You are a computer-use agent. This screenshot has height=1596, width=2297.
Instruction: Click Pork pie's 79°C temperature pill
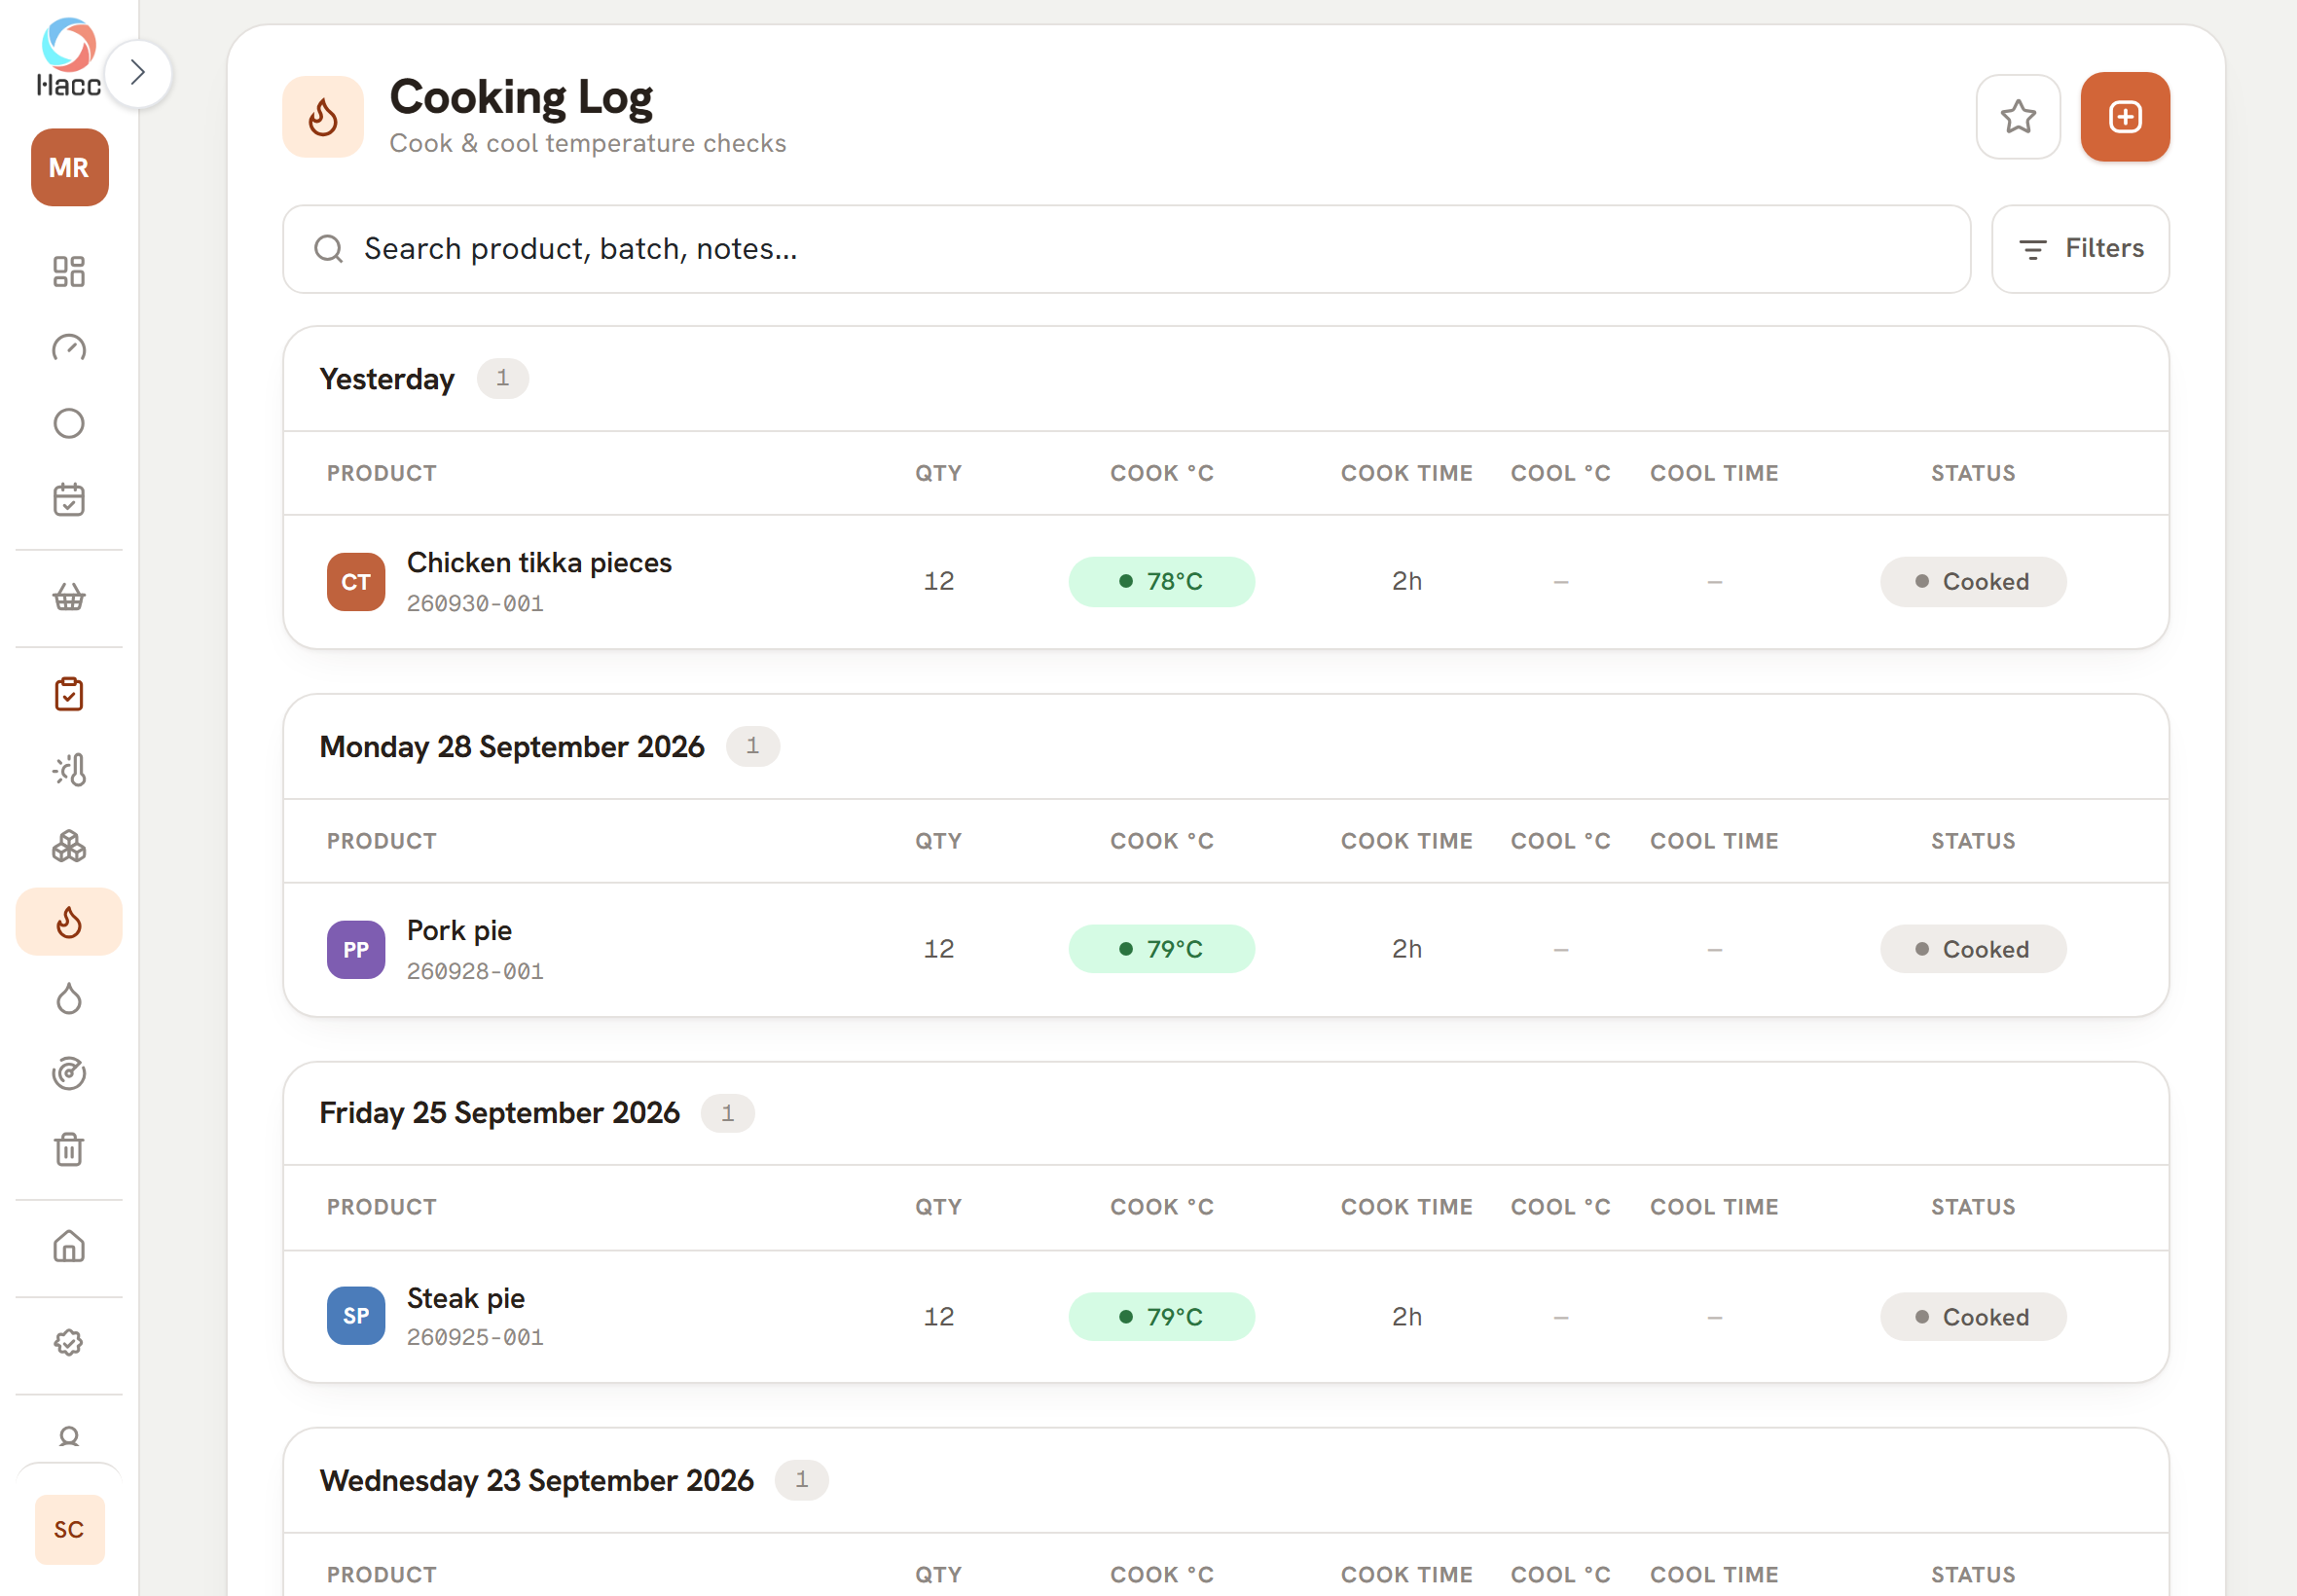tap(1161, 949)
